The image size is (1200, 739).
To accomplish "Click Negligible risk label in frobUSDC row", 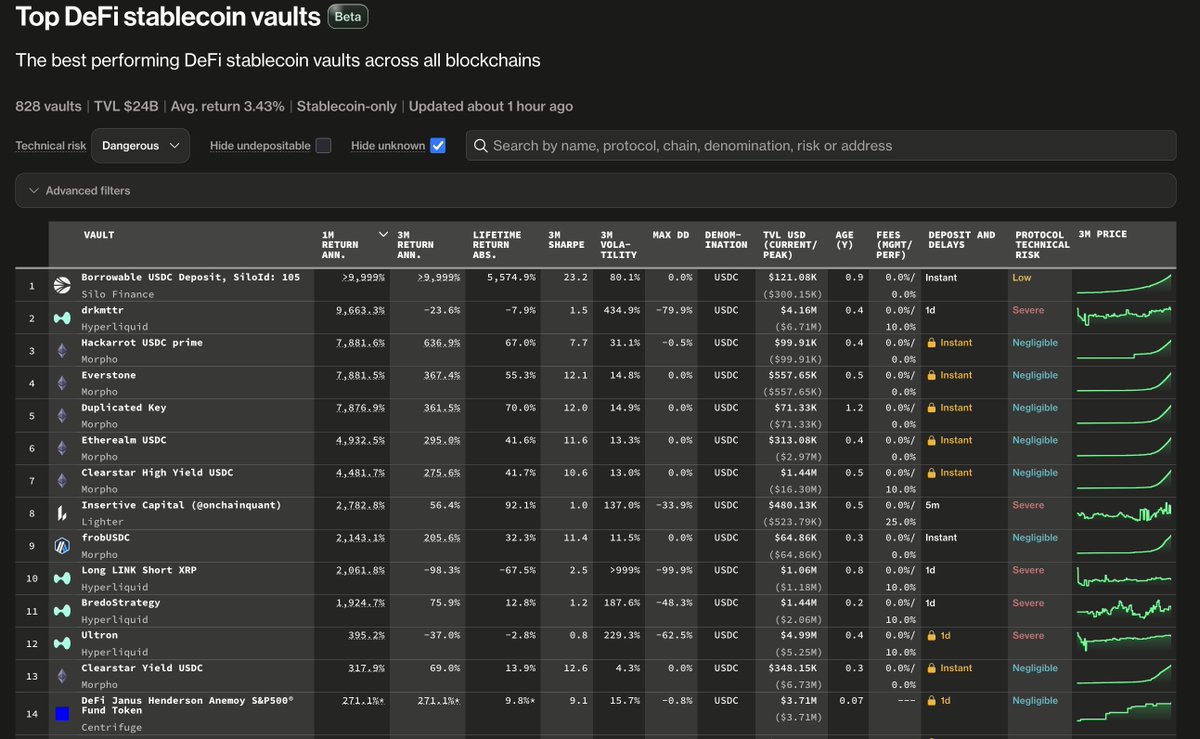I will (1035, 537).
